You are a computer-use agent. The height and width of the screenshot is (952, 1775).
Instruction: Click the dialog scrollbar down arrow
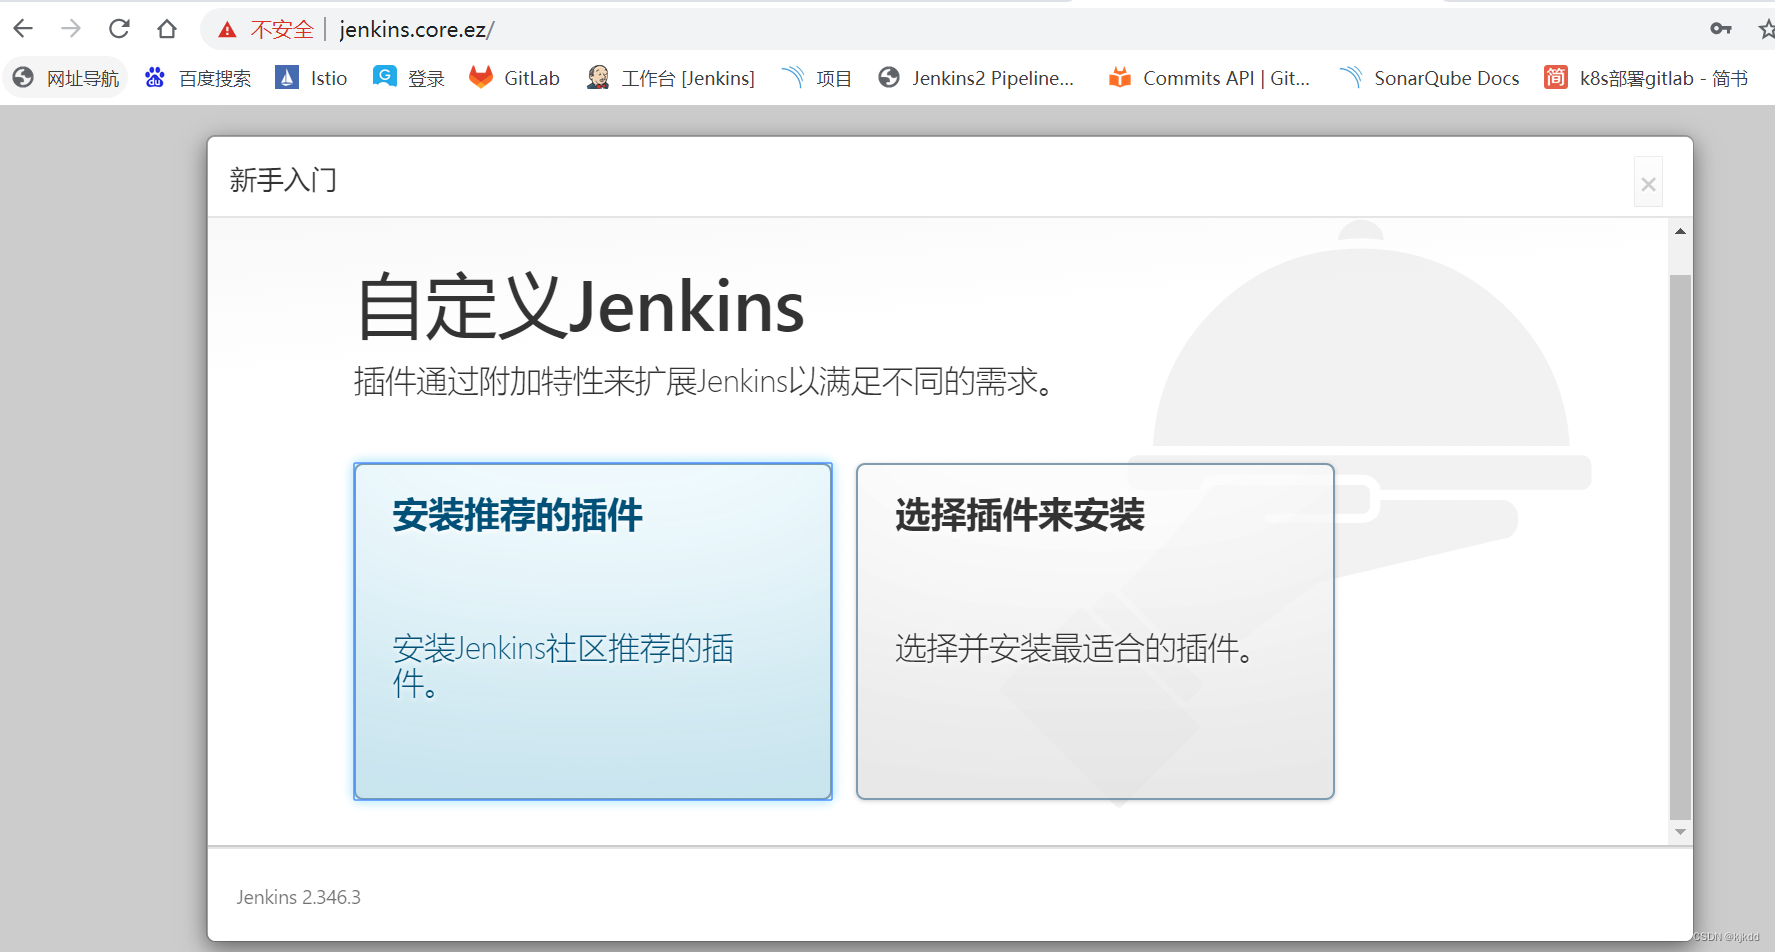point(1680,831)
